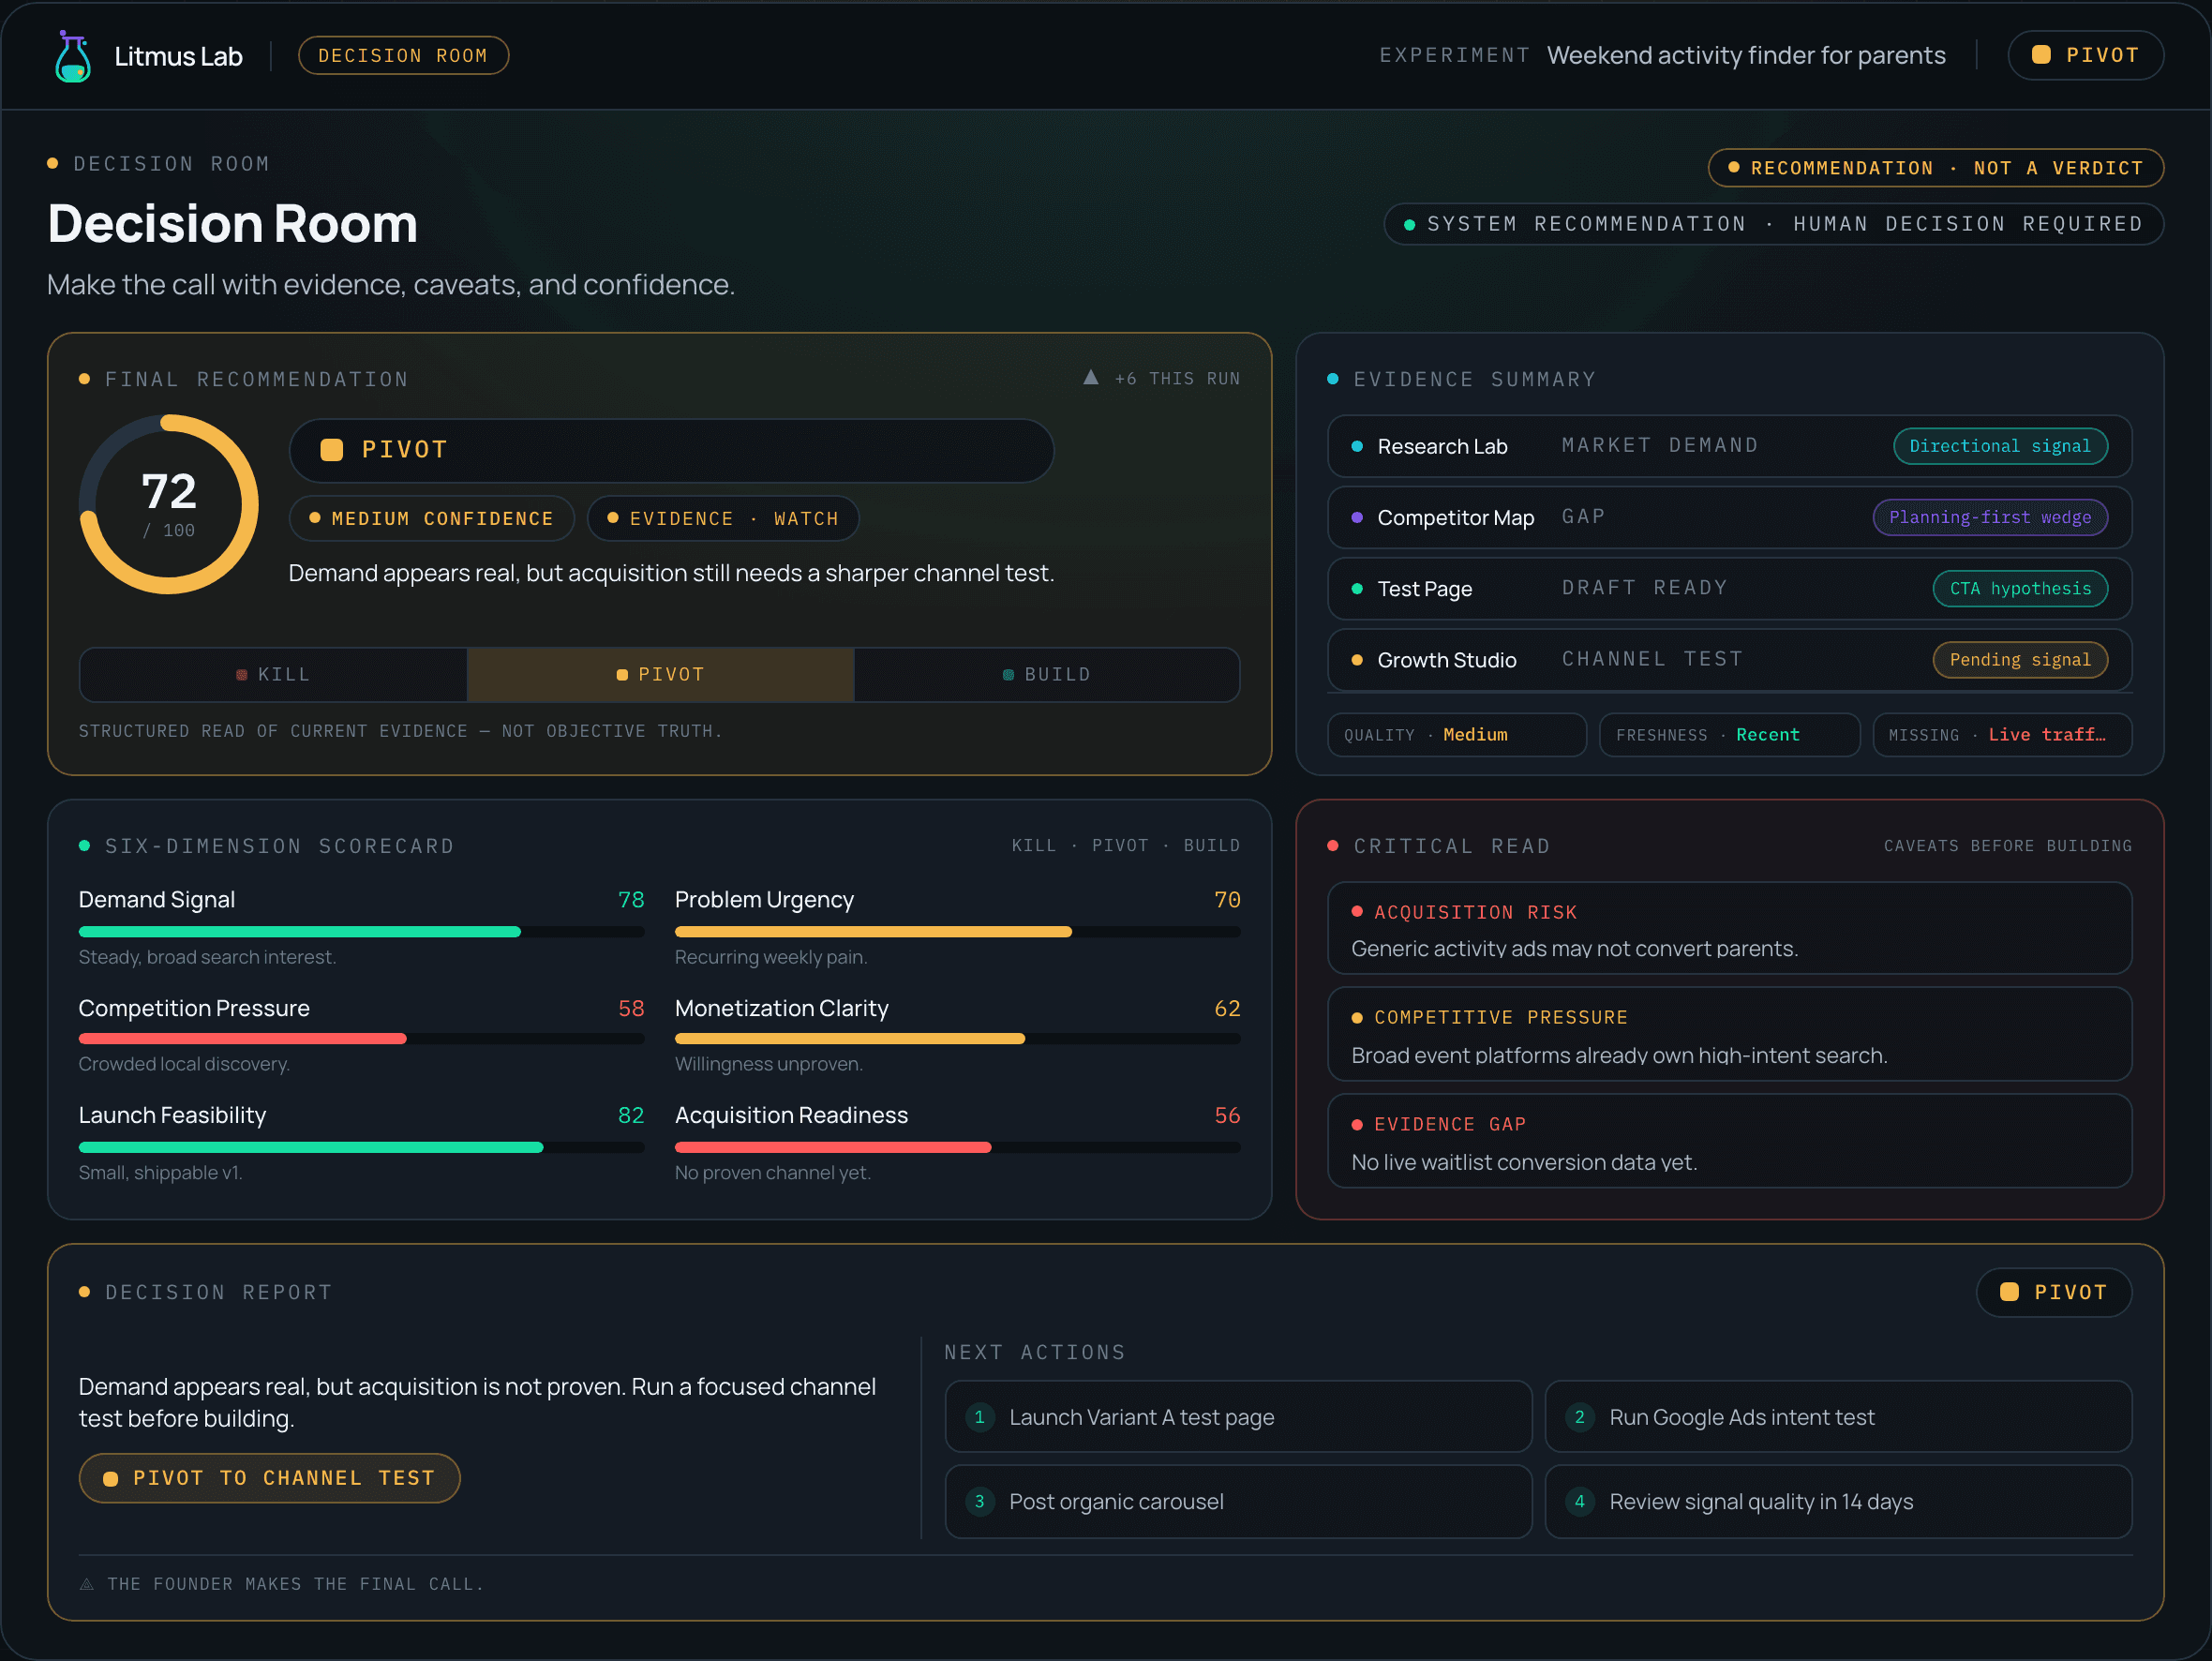
Task: Click the Monetization Clarity progress bar
Action: (x=957, y=1039)
